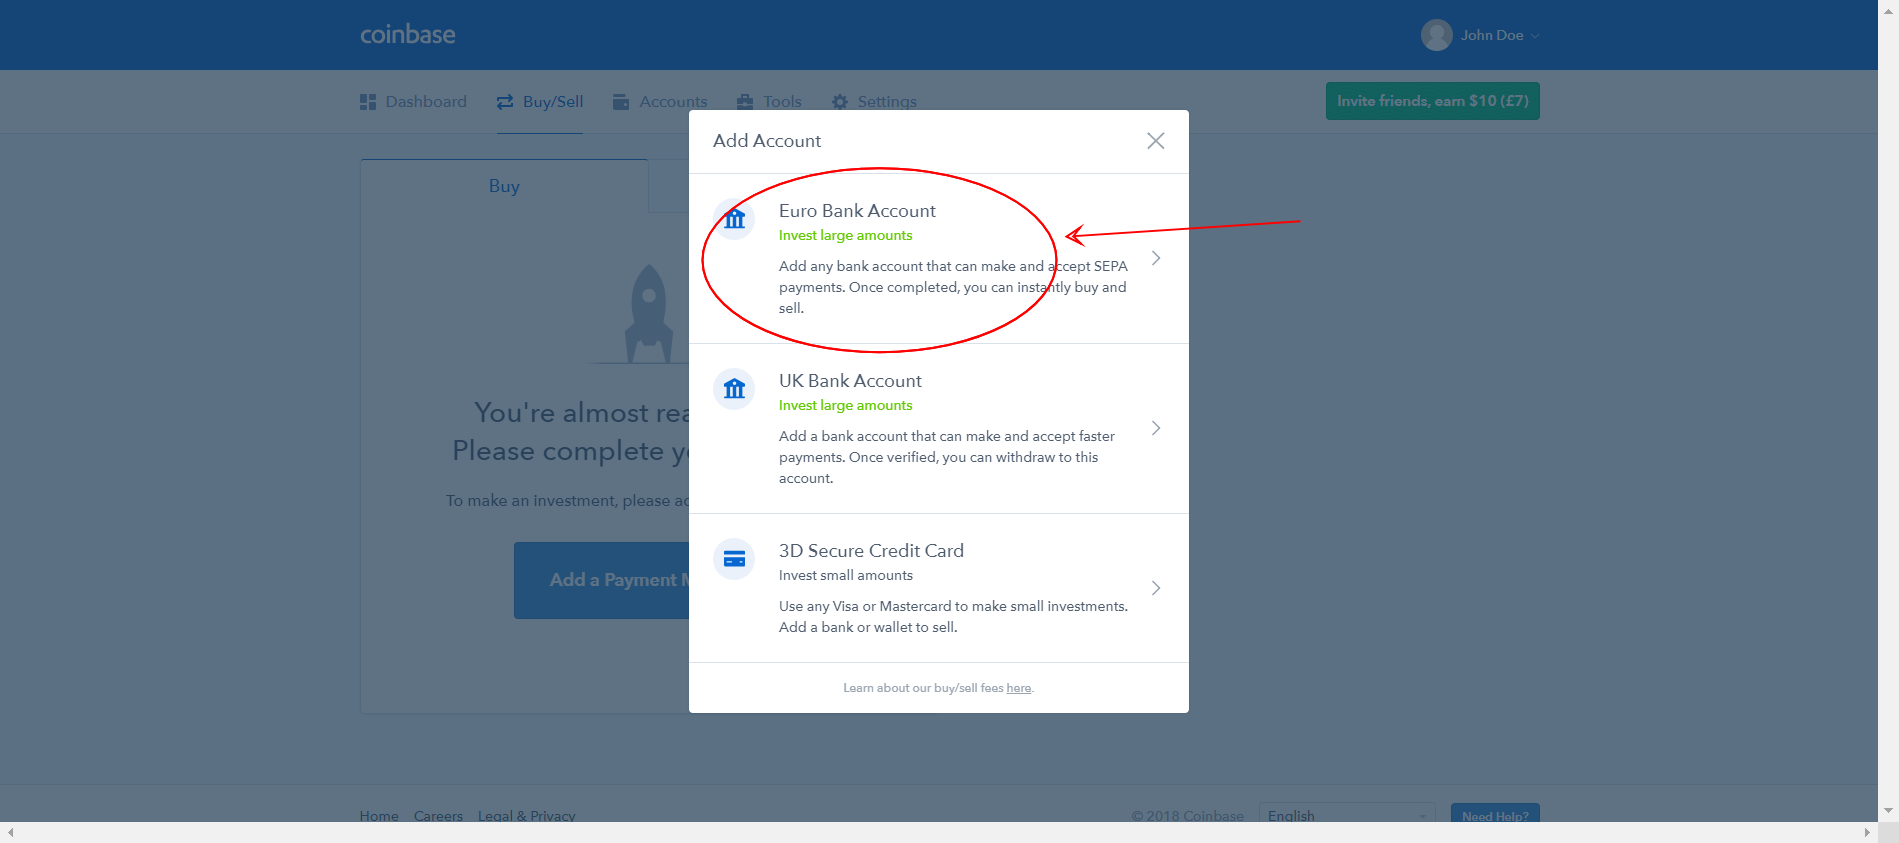Click the © 2018 Coinbase footer text

1187,816
